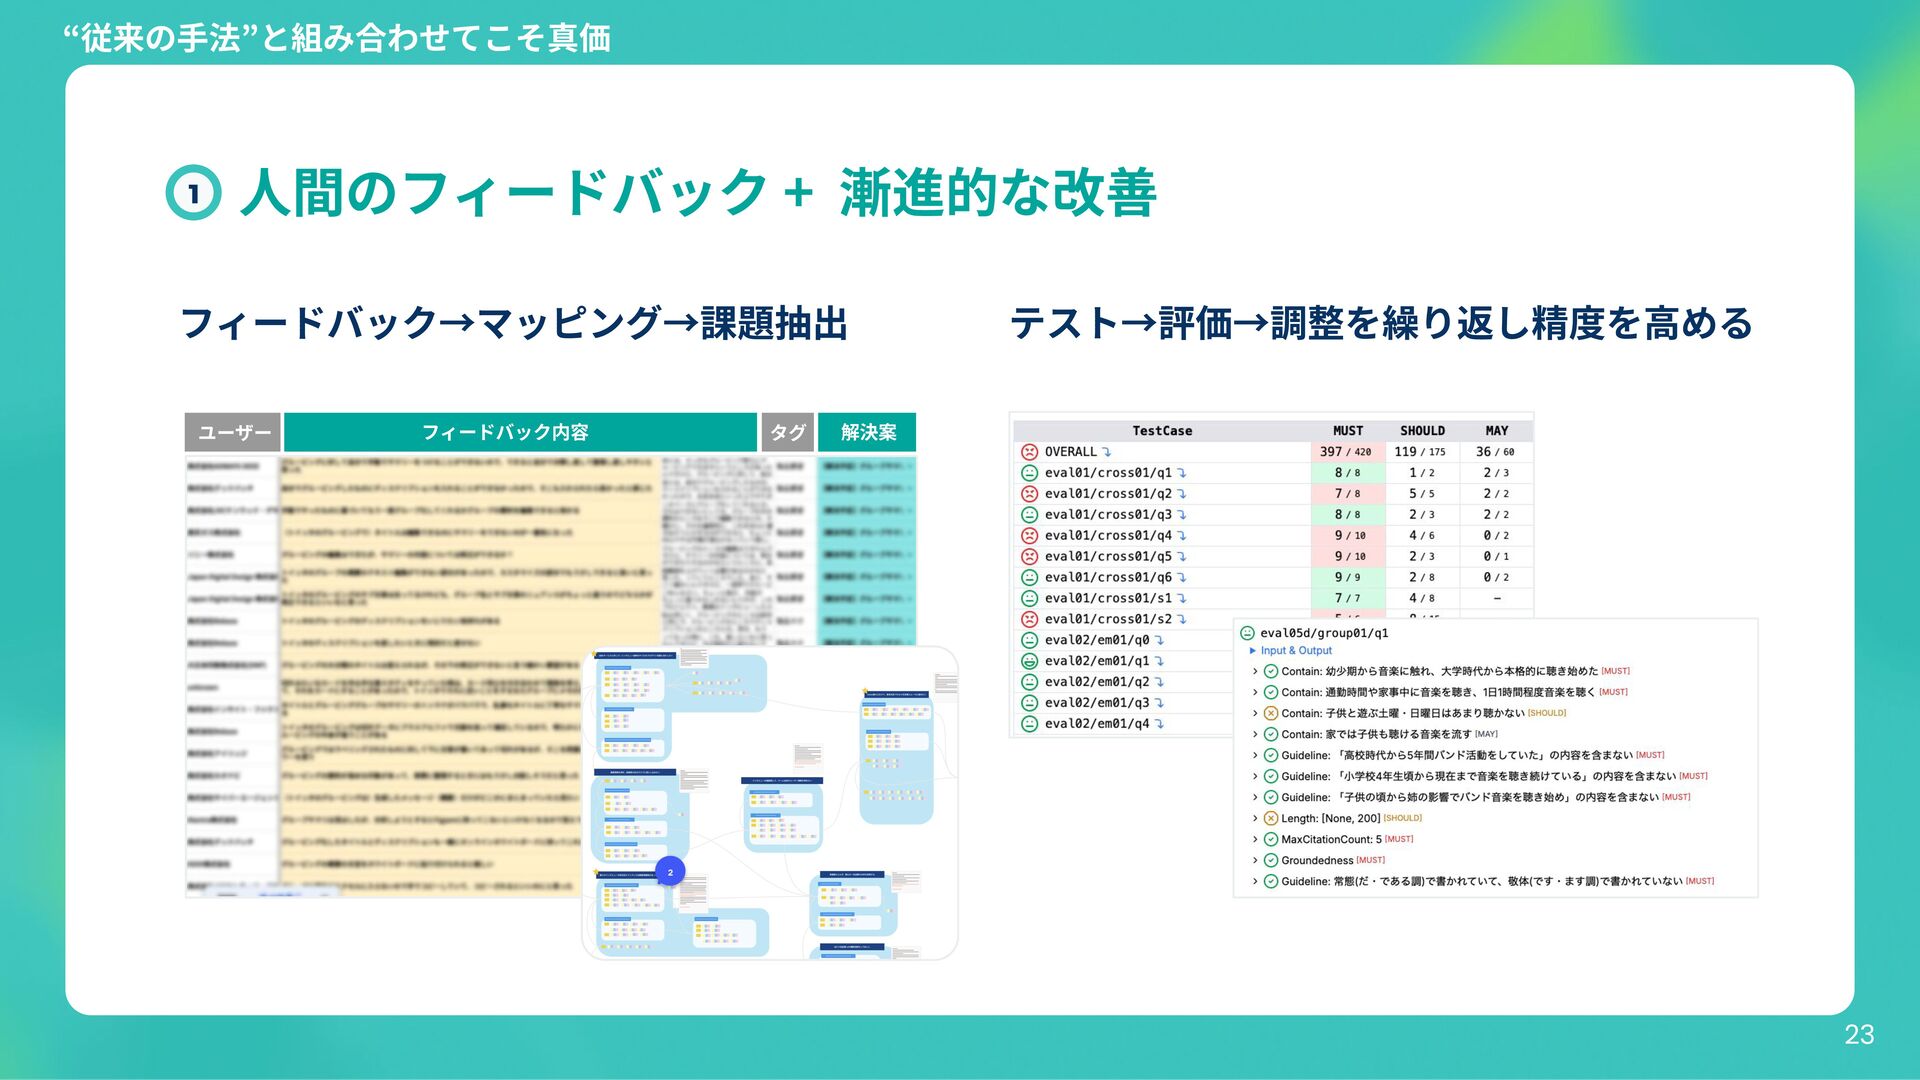
Task: Click the face icon for eval01/cross01/q6
Action: [x=1029, y=578]
